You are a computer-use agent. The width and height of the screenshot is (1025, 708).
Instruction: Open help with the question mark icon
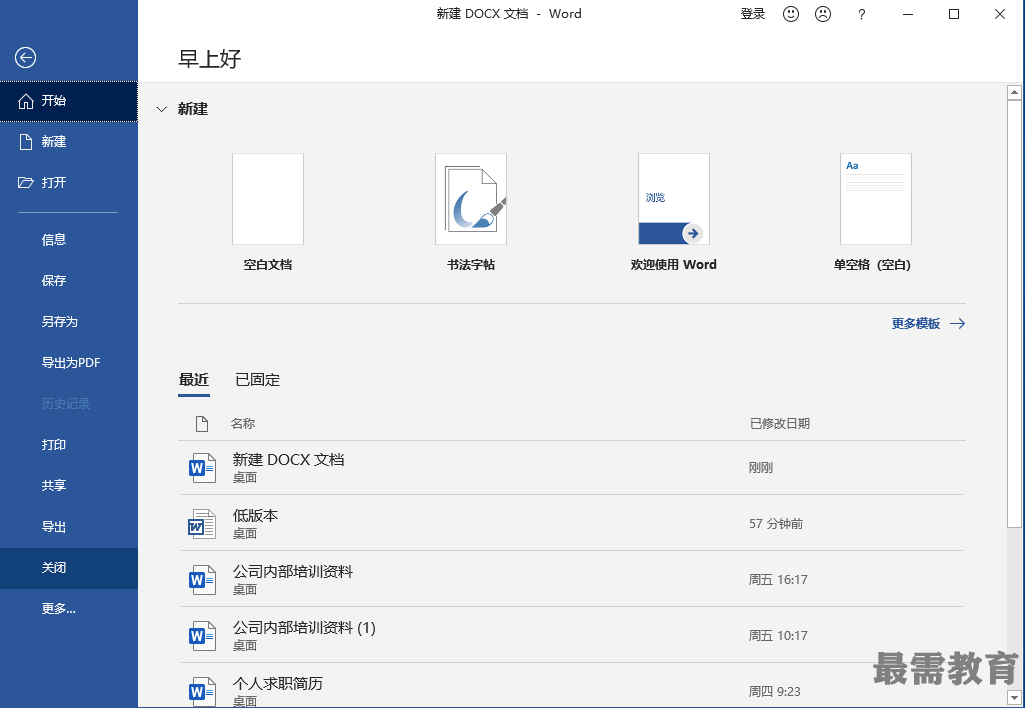click(862, 14)
